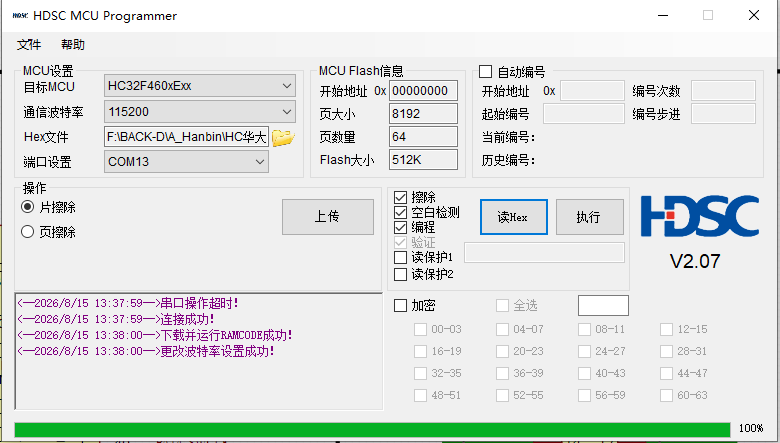Close the HDSC MCU Programmer window
780x443 pixels.
click(x=754, y=15)
